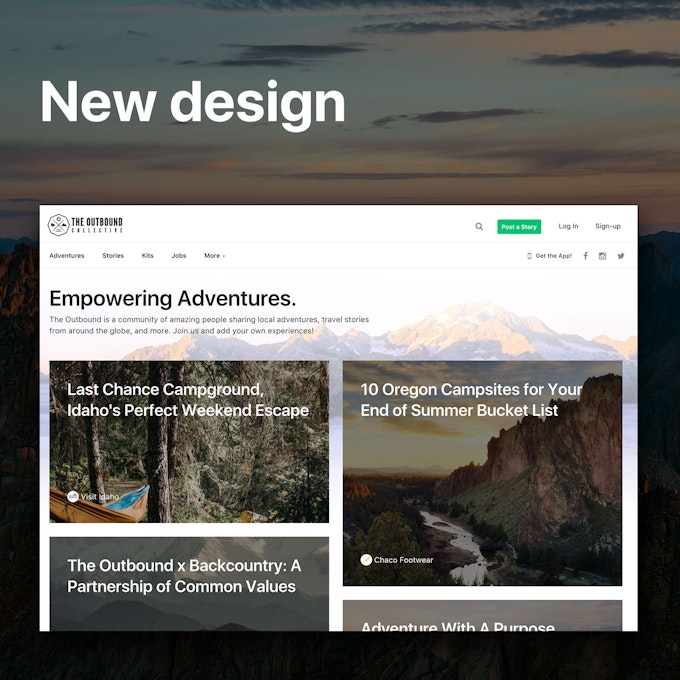
Task: Open the Facebook icon link
Action: tap(585, 256)
